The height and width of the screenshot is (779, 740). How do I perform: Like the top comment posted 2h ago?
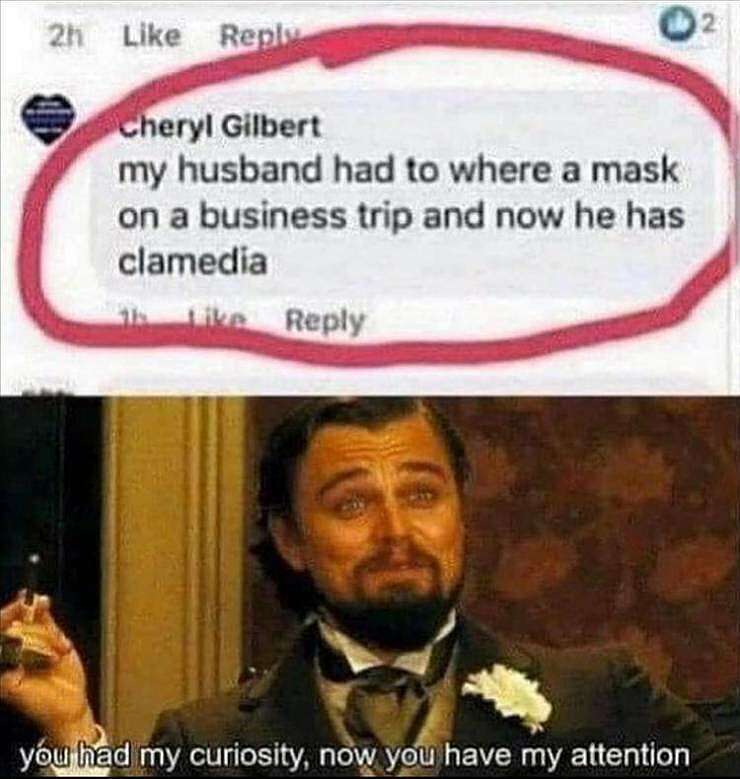(152, 37)
